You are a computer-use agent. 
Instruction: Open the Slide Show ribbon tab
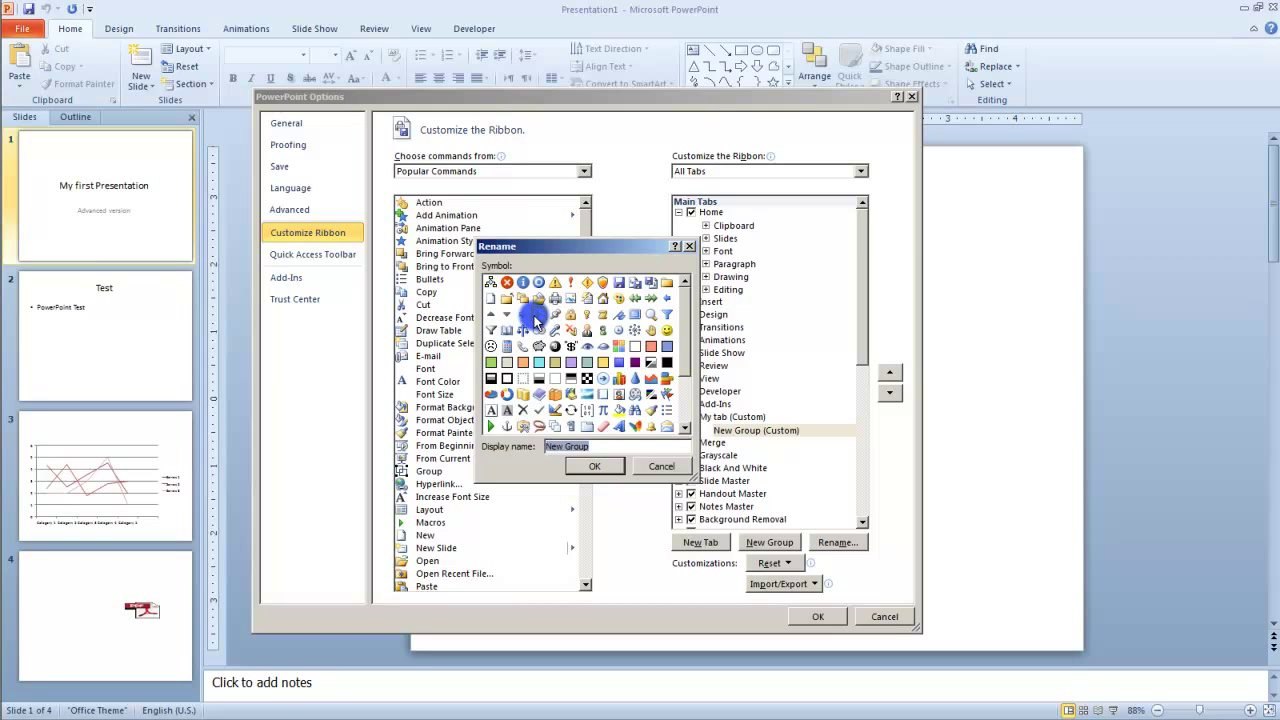coord(314,29)
